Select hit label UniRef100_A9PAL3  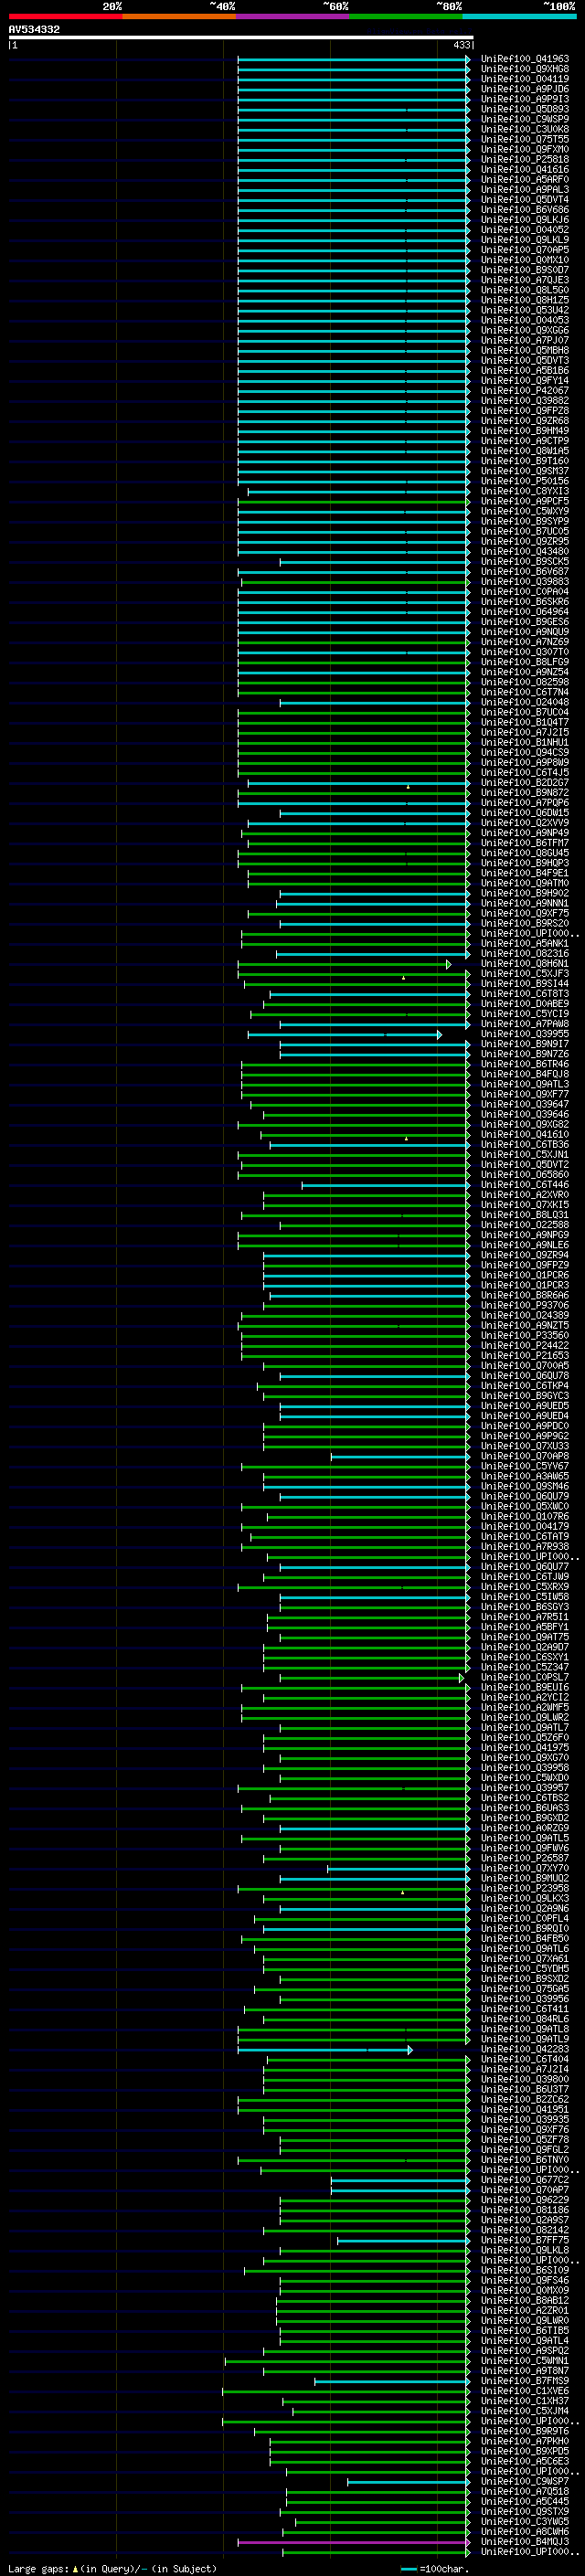point(525,189)
